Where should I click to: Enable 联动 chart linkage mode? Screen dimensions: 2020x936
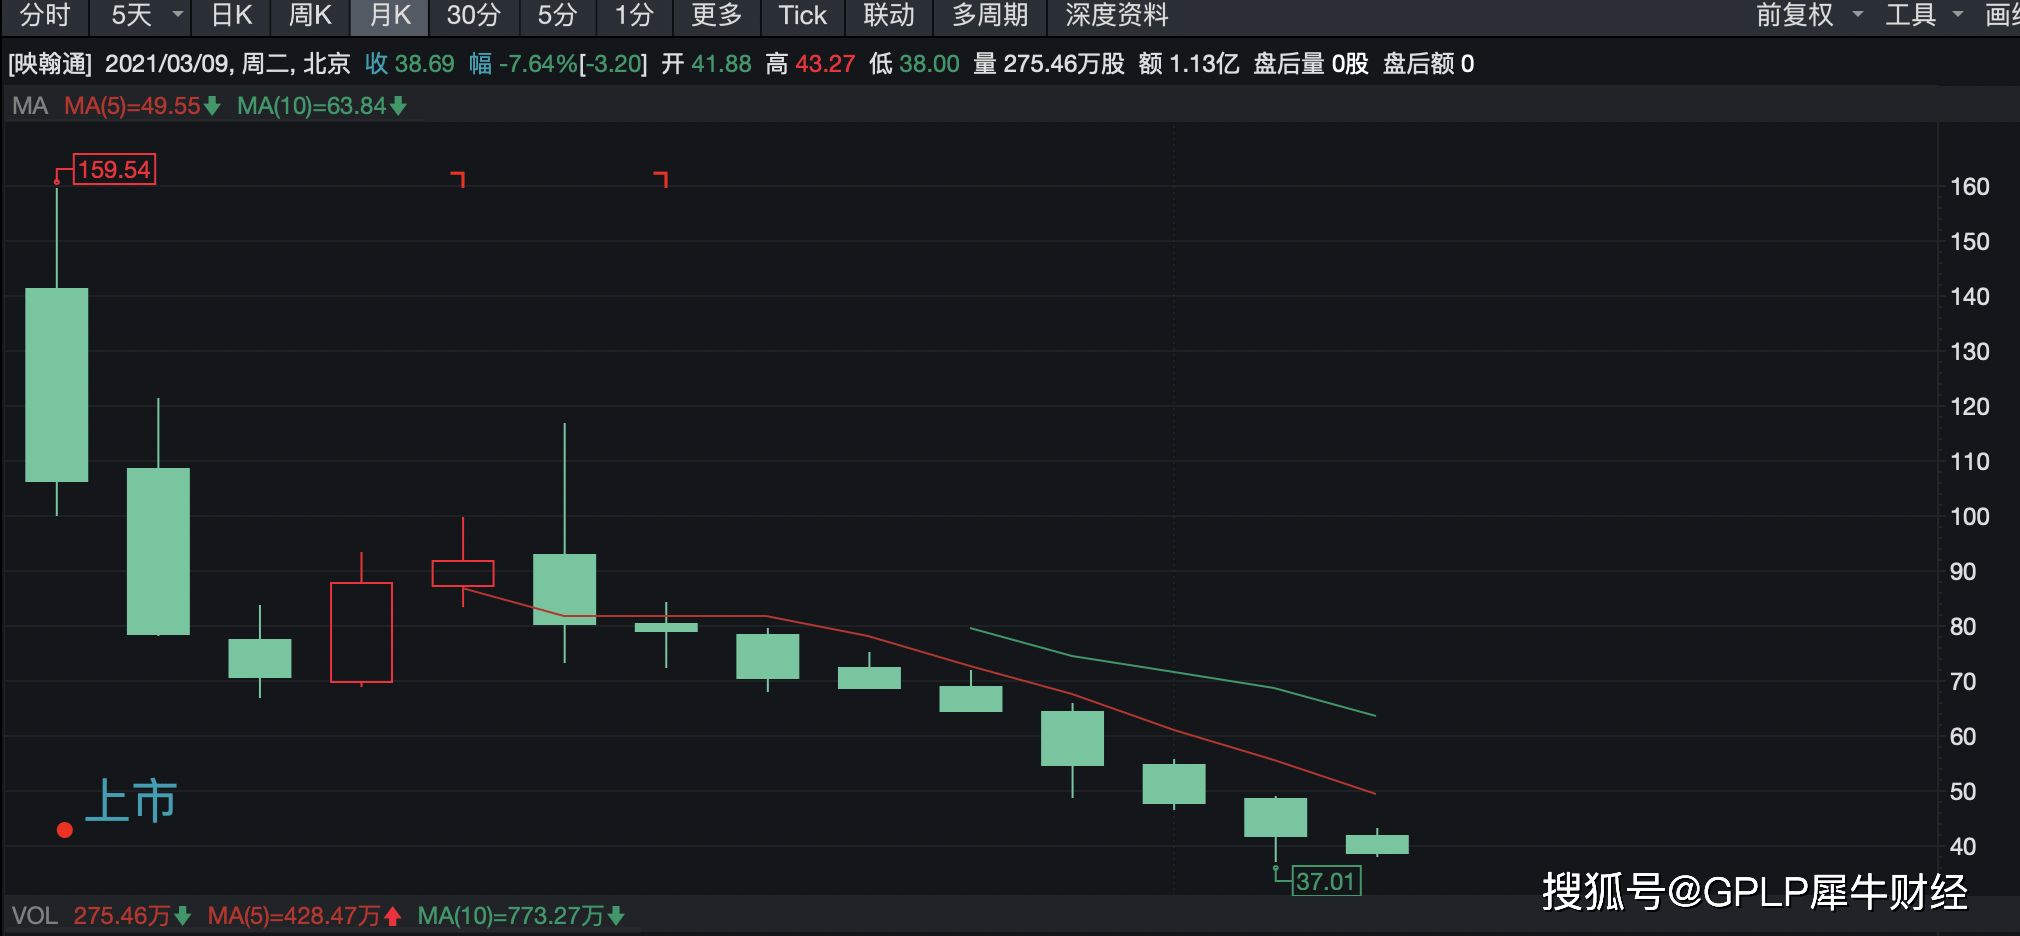[x=888, y=16]
